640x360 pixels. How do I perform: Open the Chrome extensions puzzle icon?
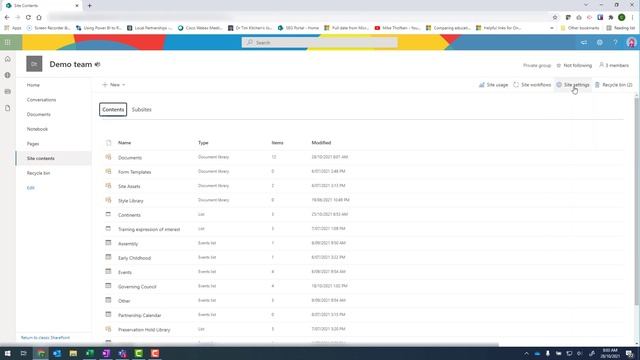[611, 17]
